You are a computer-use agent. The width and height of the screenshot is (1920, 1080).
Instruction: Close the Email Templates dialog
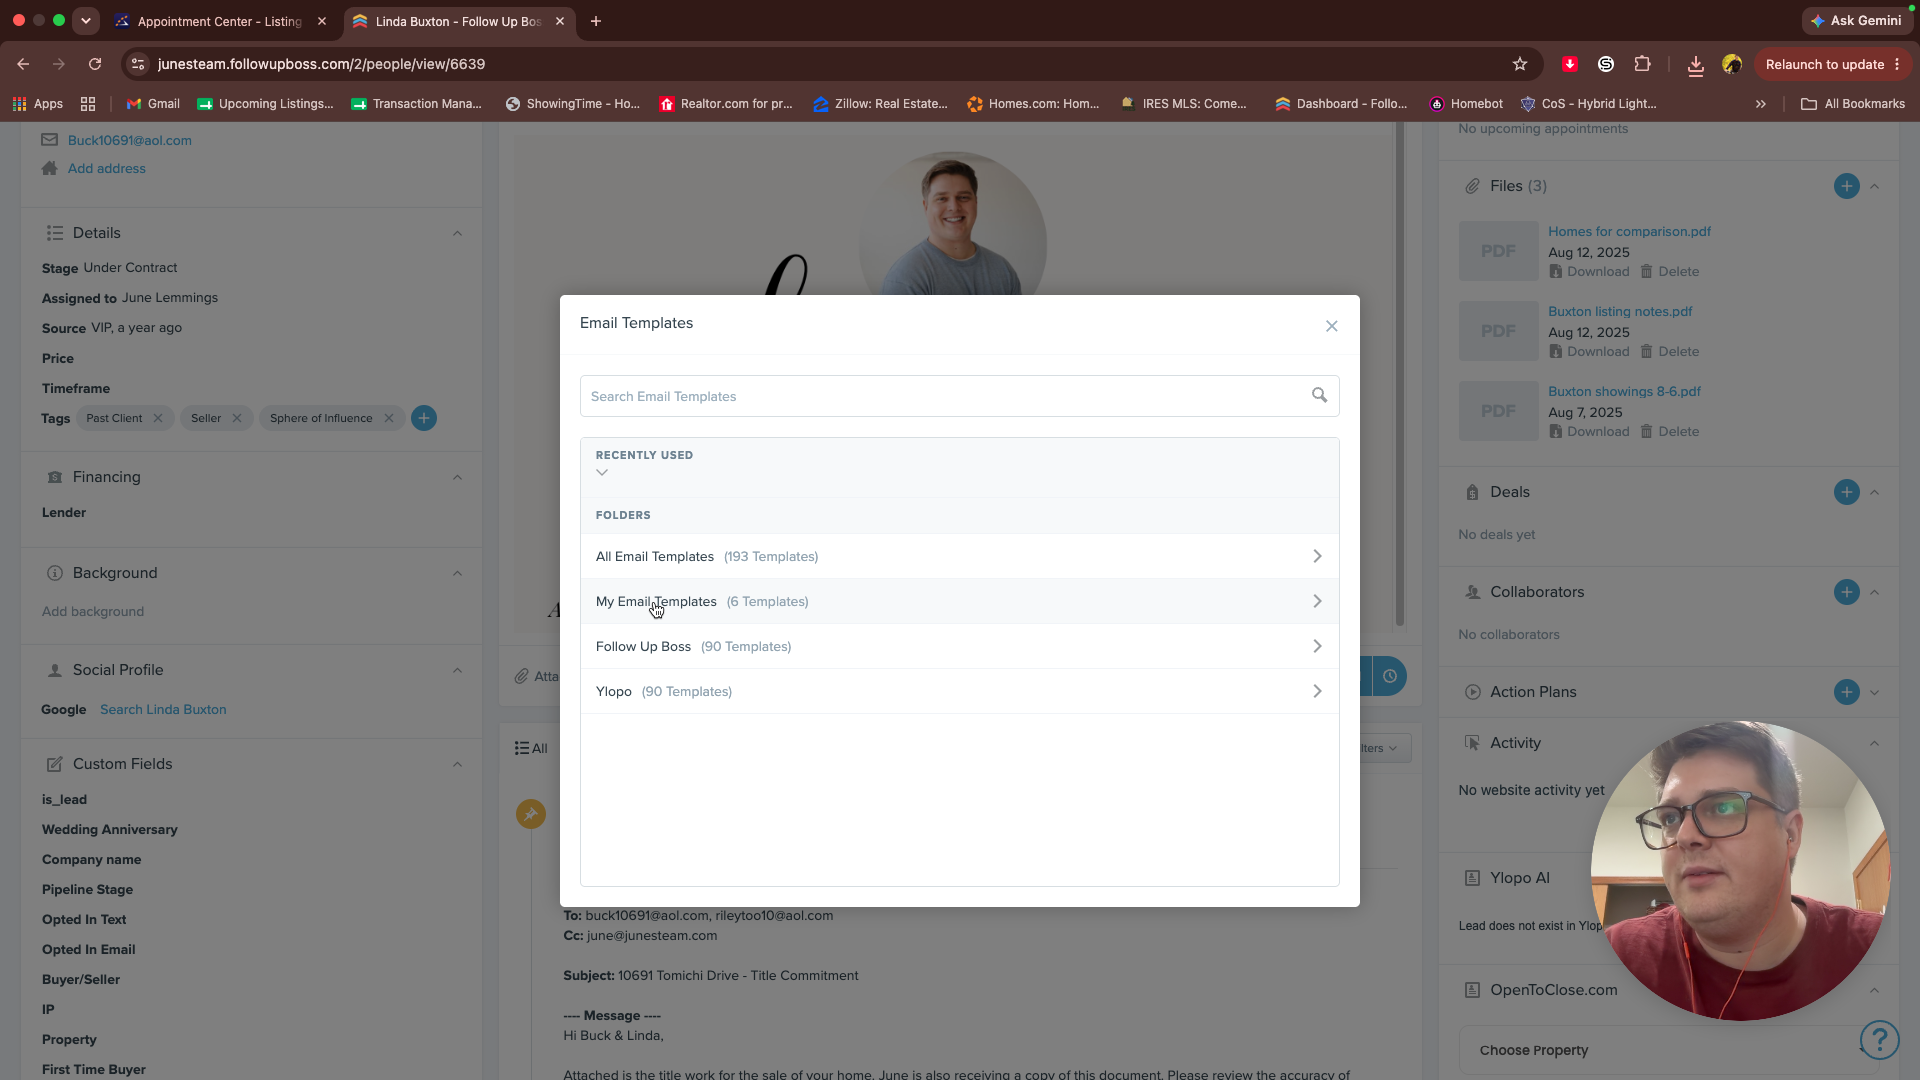(x=1331, y=326)
